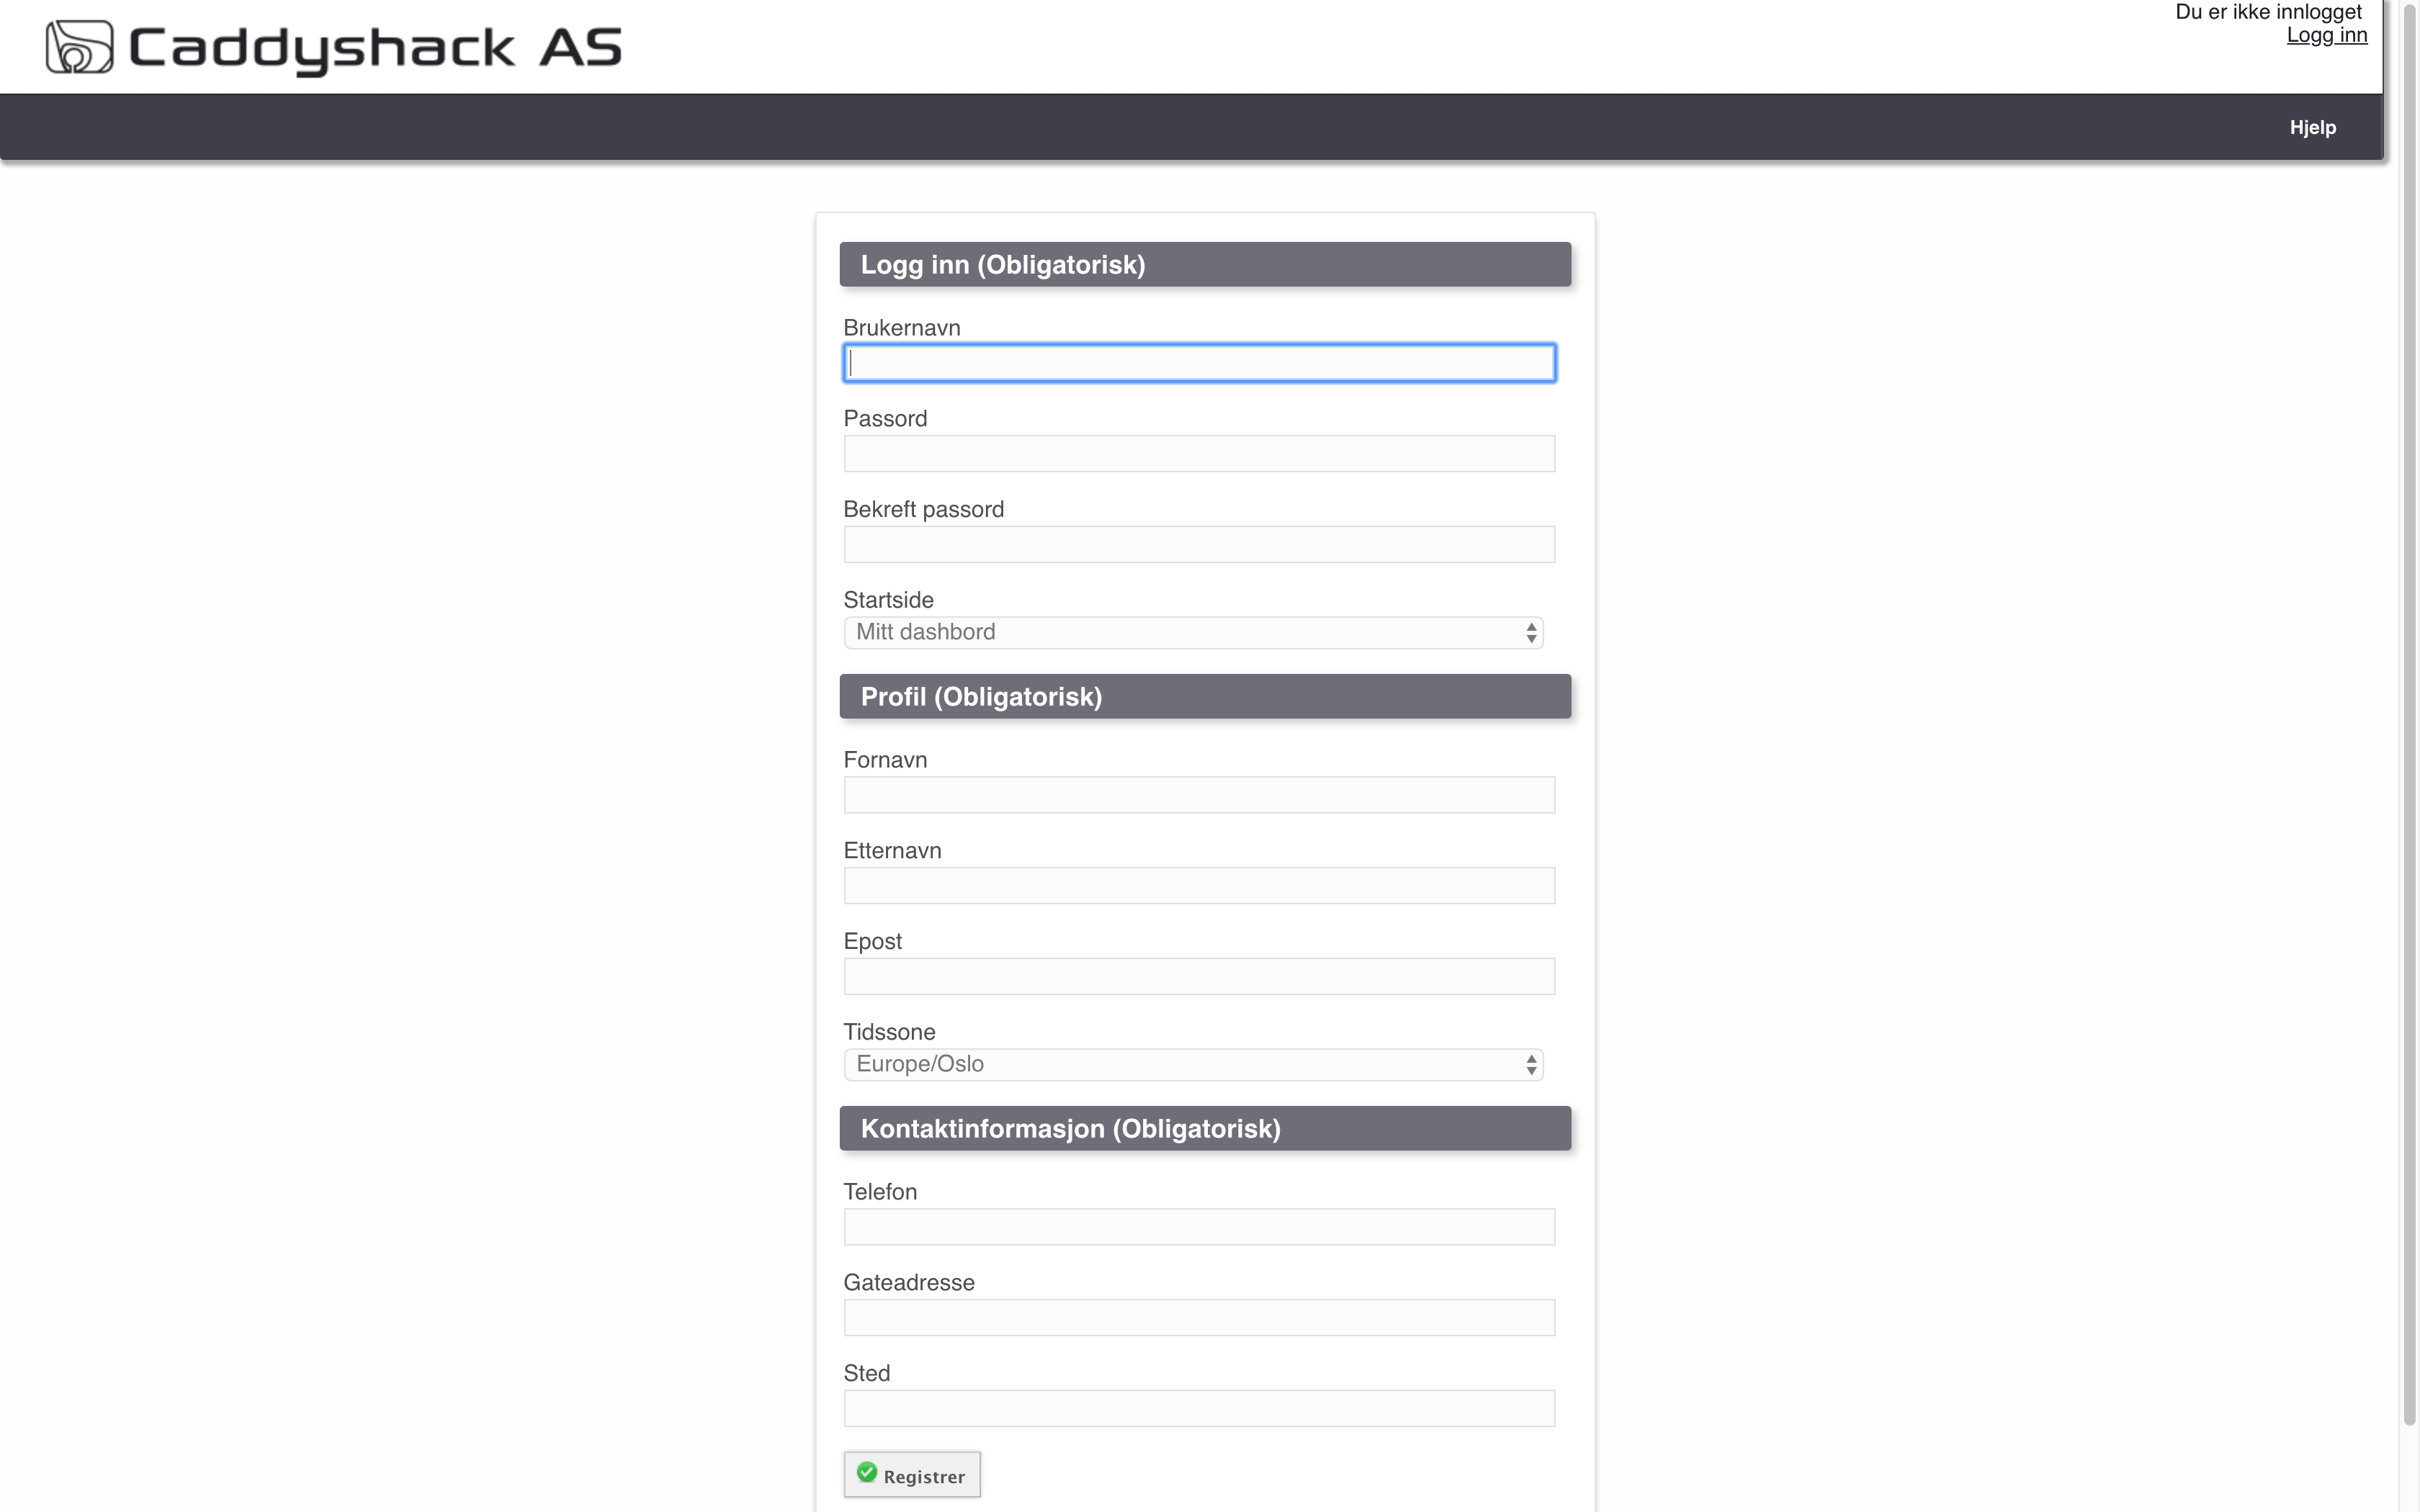Click the Etternavn text box

pos(1199,886)
